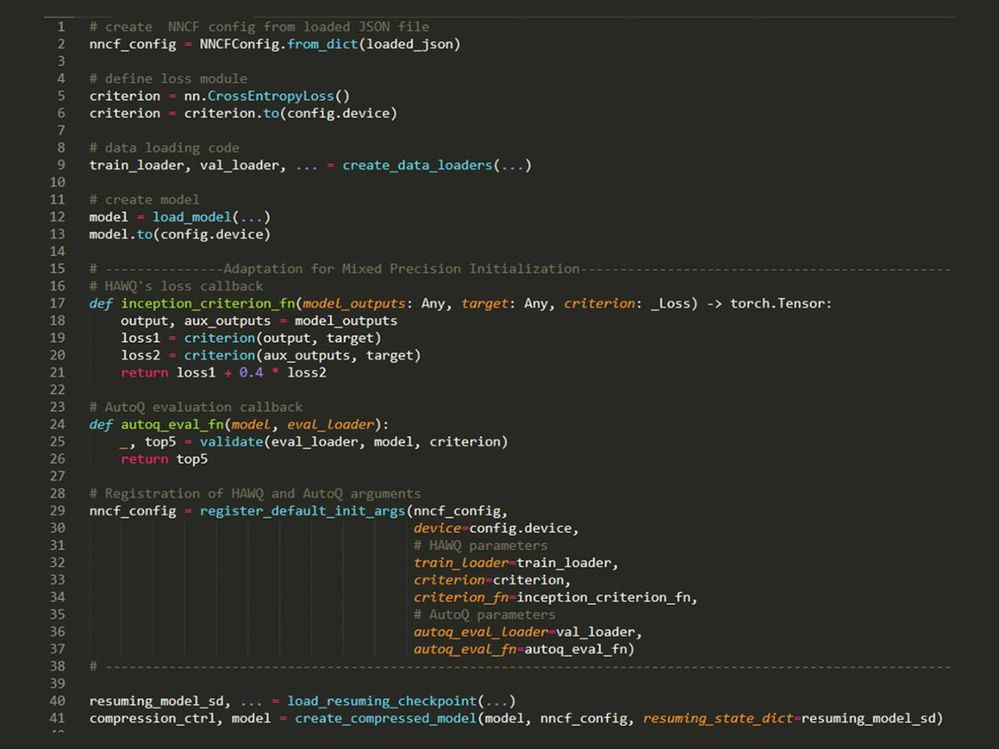Click on nn.CrossEntropyLoss() call
The width and height of the screenshot is (999, 749).
coord(267,96)
